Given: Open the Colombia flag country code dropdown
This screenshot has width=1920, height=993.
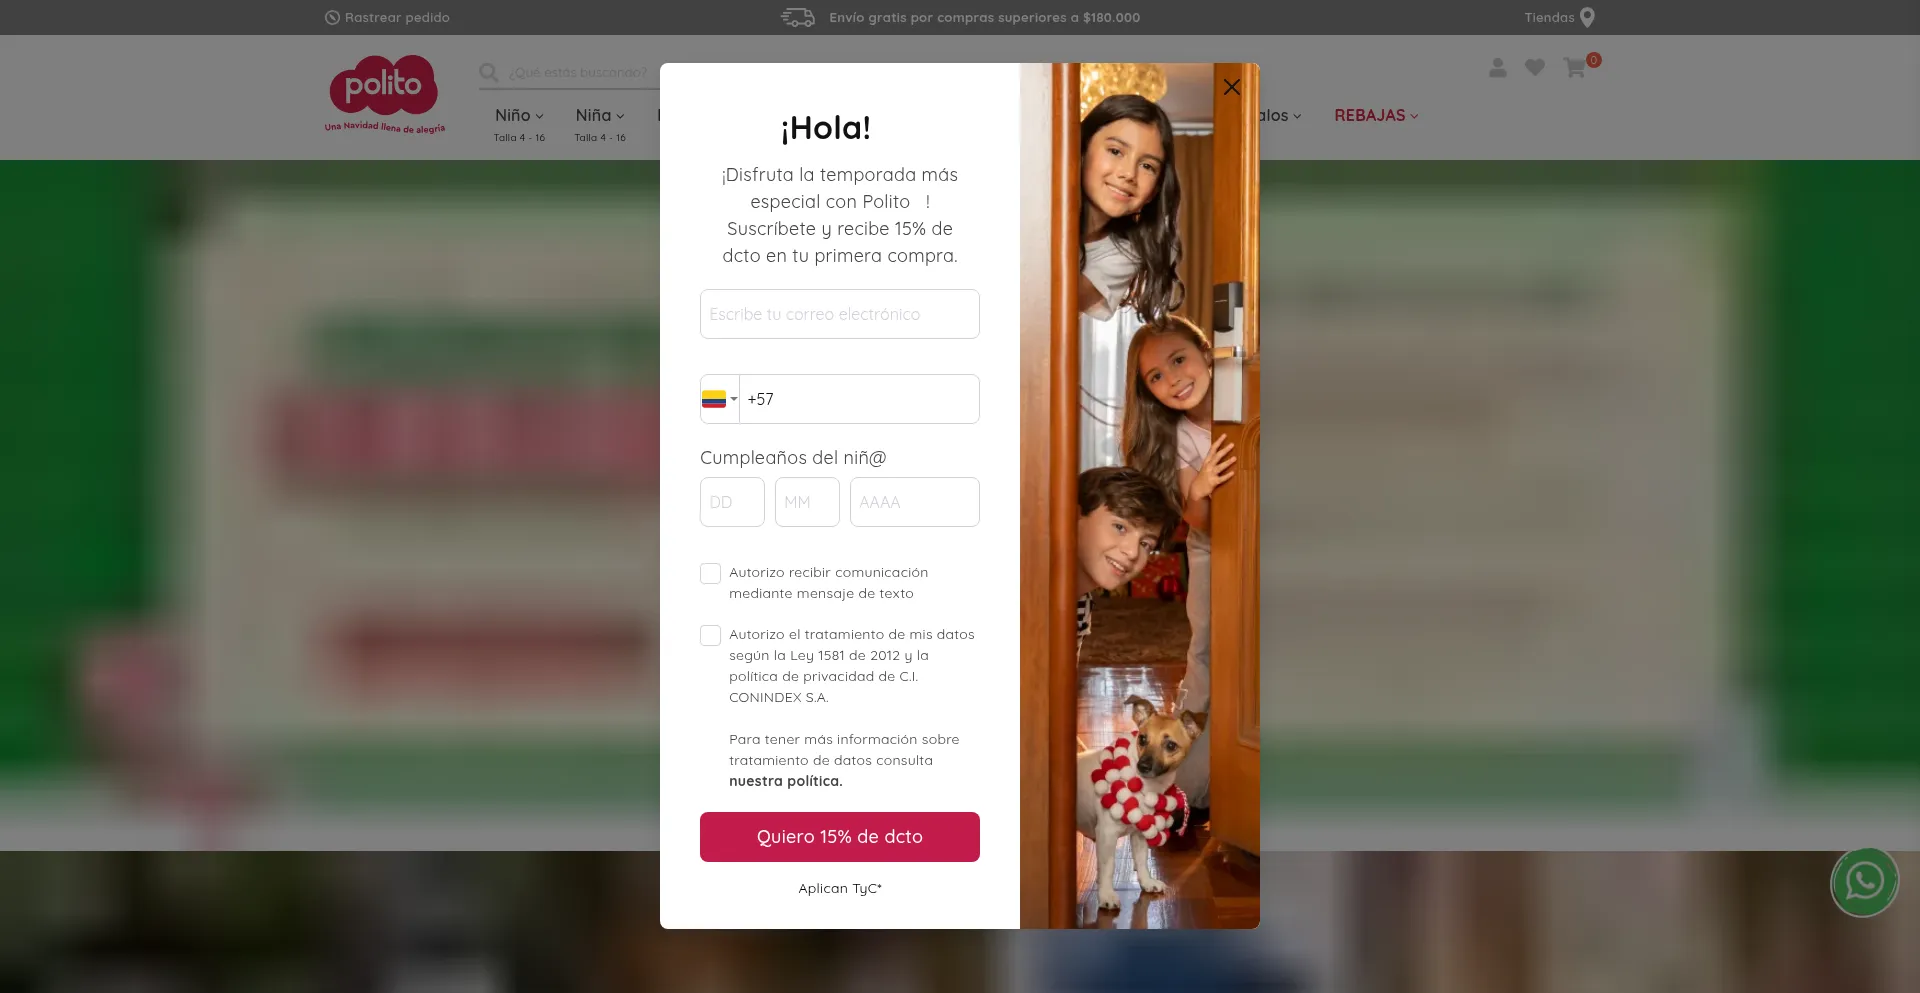Looking at the screenshot, I should 720,399.
